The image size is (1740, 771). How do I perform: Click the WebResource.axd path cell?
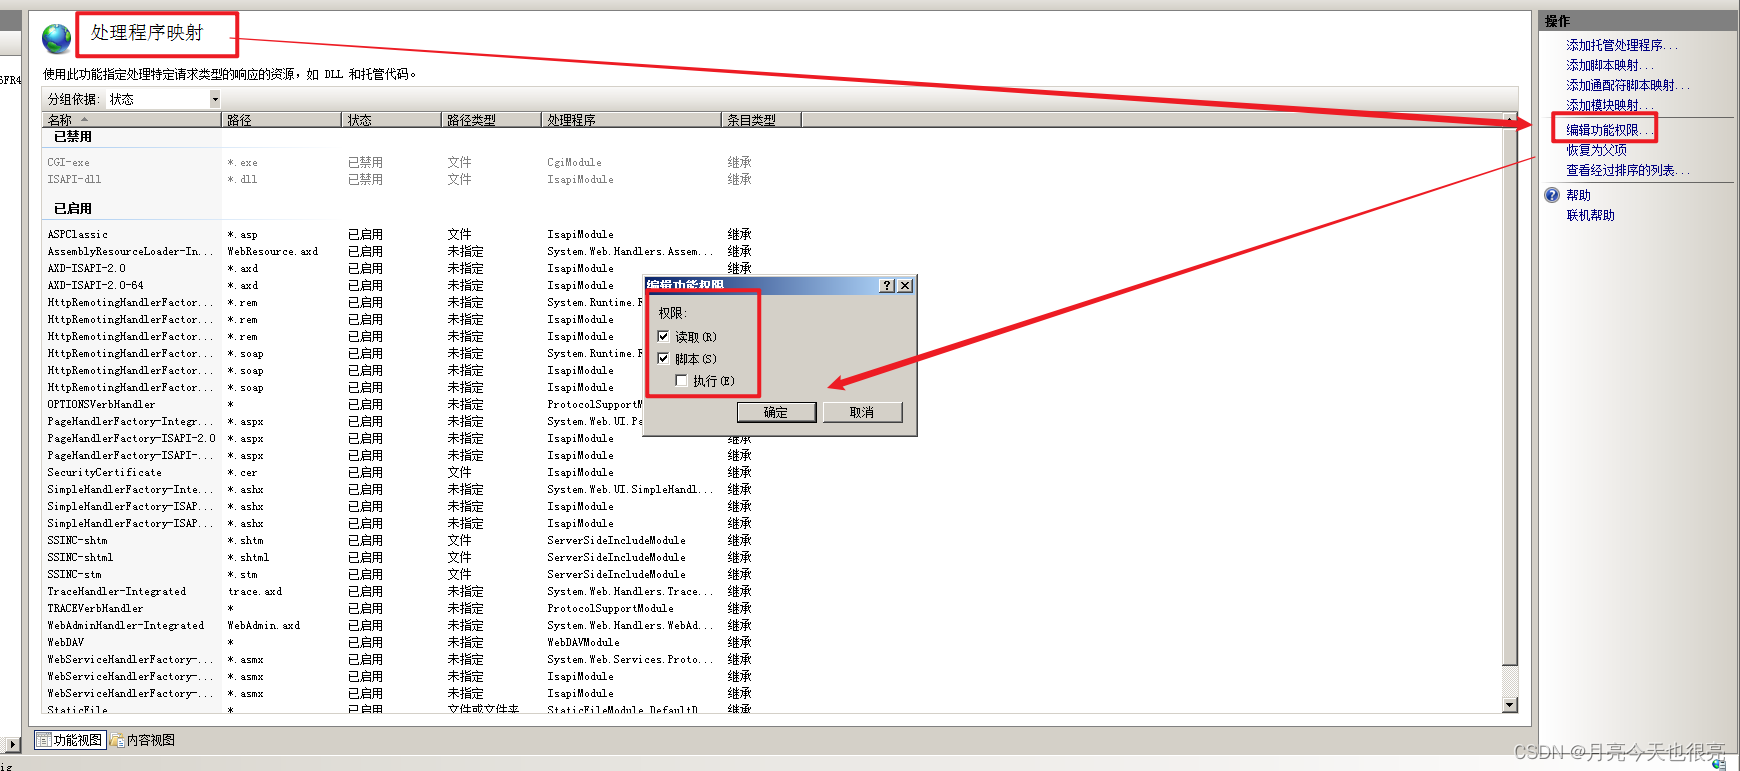tap(272, 251)
